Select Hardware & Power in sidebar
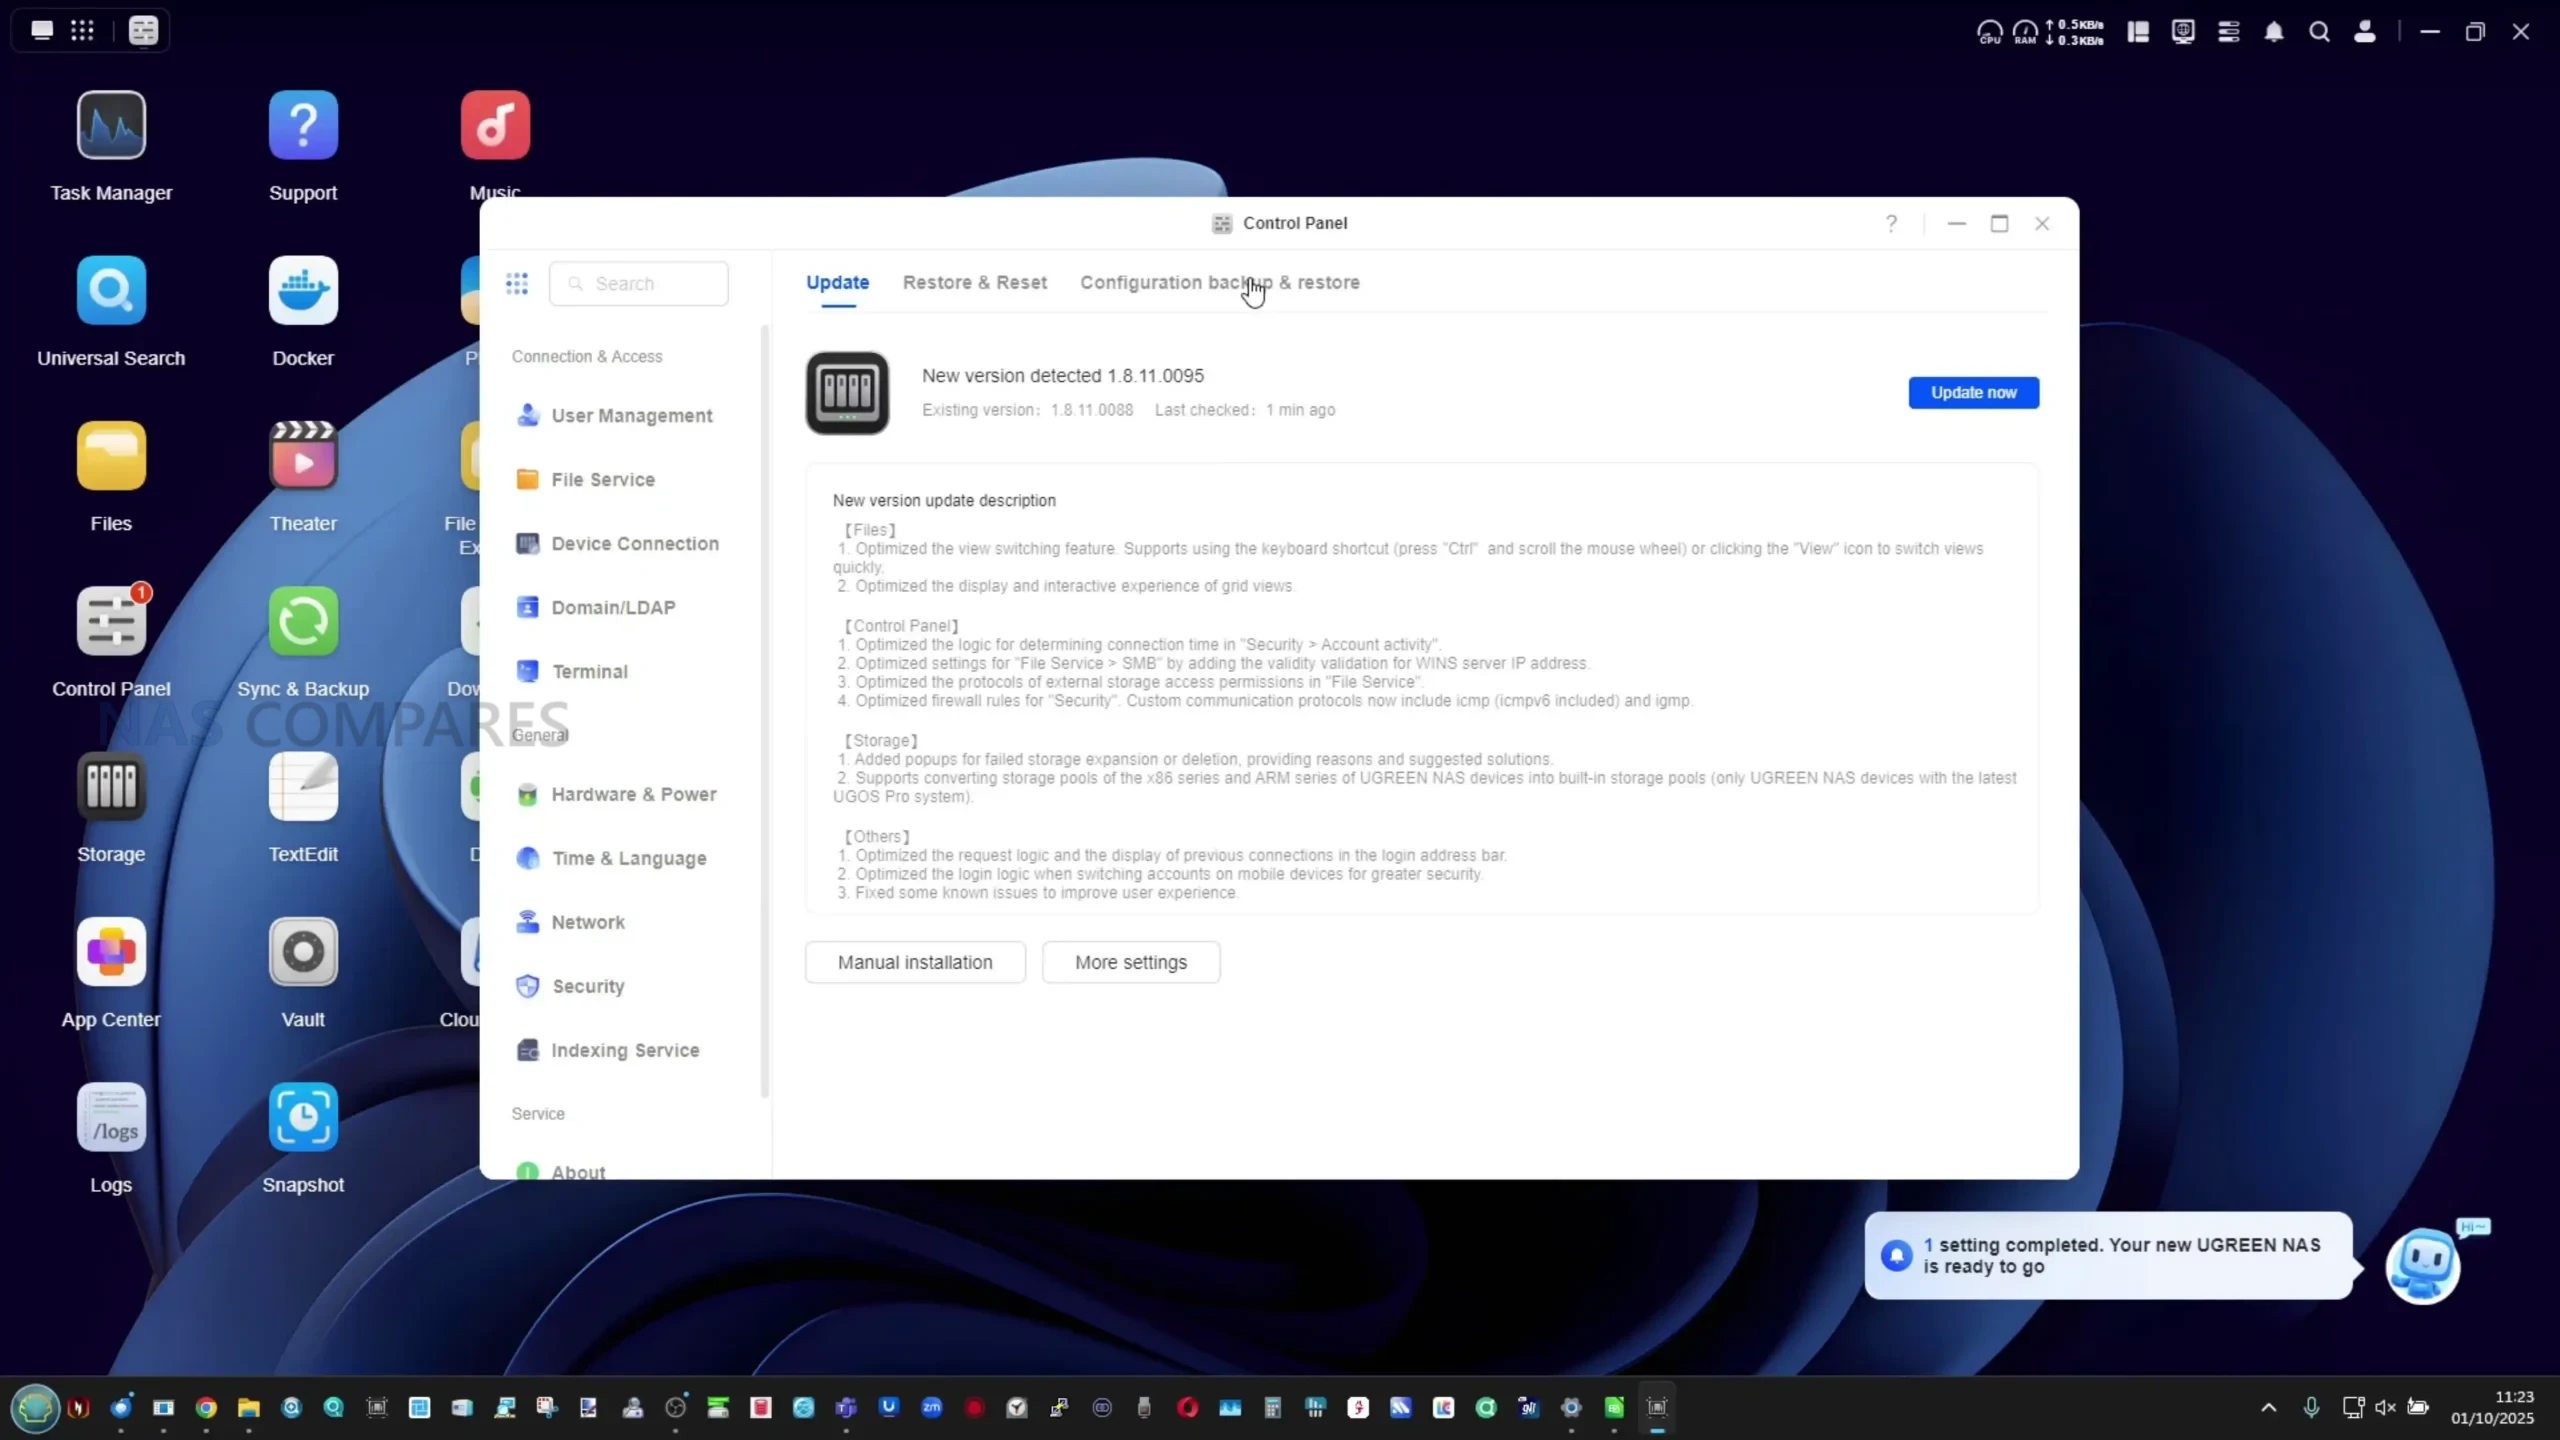 633,795
